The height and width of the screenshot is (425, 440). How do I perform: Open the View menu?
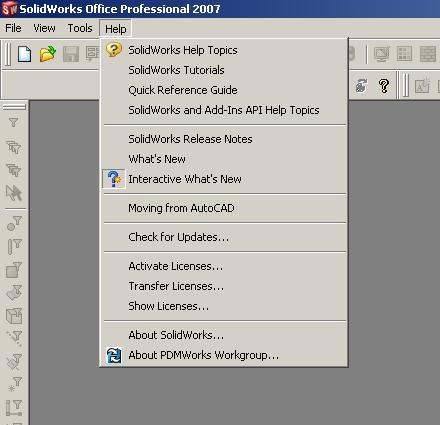coord(44,28)
